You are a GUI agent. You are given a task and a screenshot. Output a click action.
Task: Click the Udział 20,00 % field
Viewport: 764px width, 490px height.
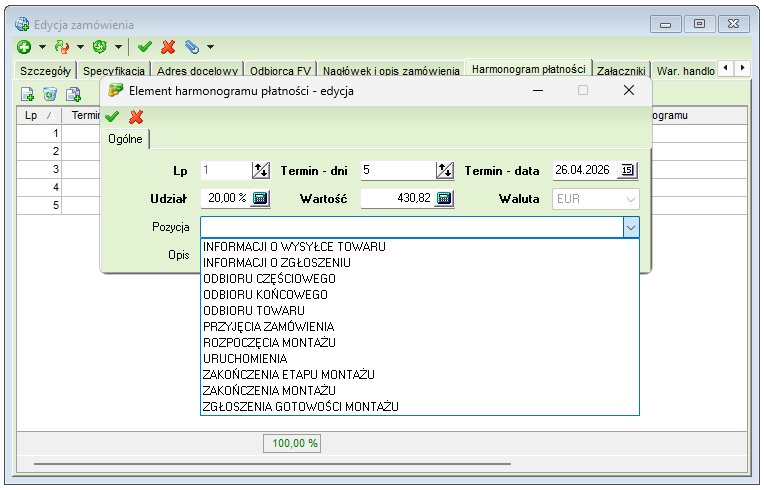tap(226, 198)
